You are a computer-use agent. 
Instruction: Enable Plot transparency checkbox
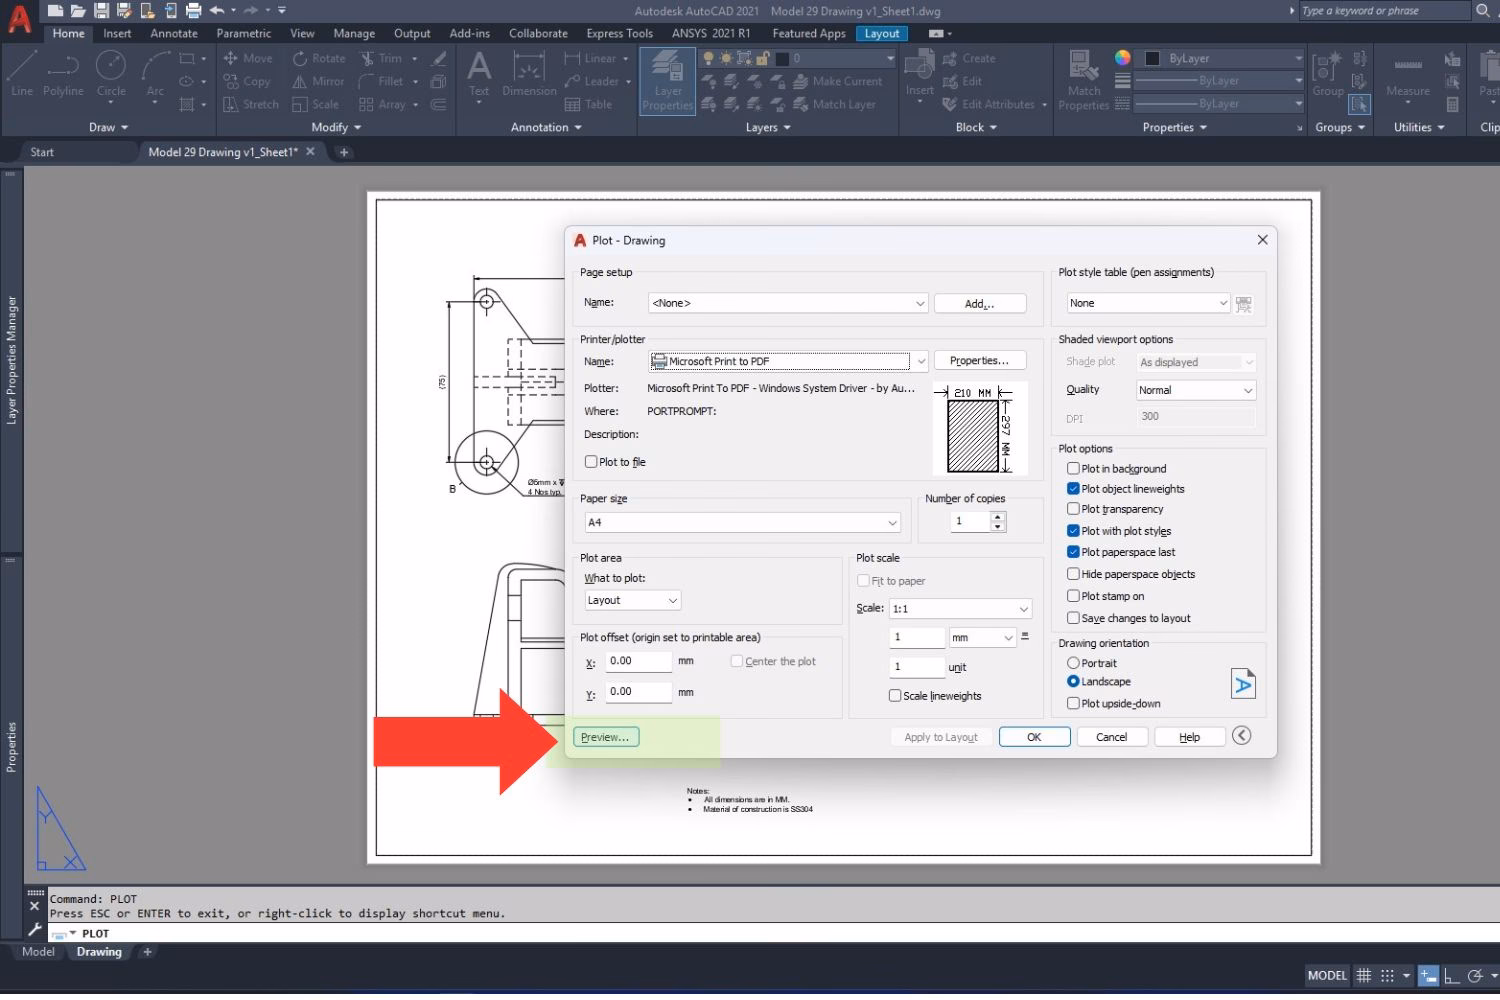coord(1073,509)
